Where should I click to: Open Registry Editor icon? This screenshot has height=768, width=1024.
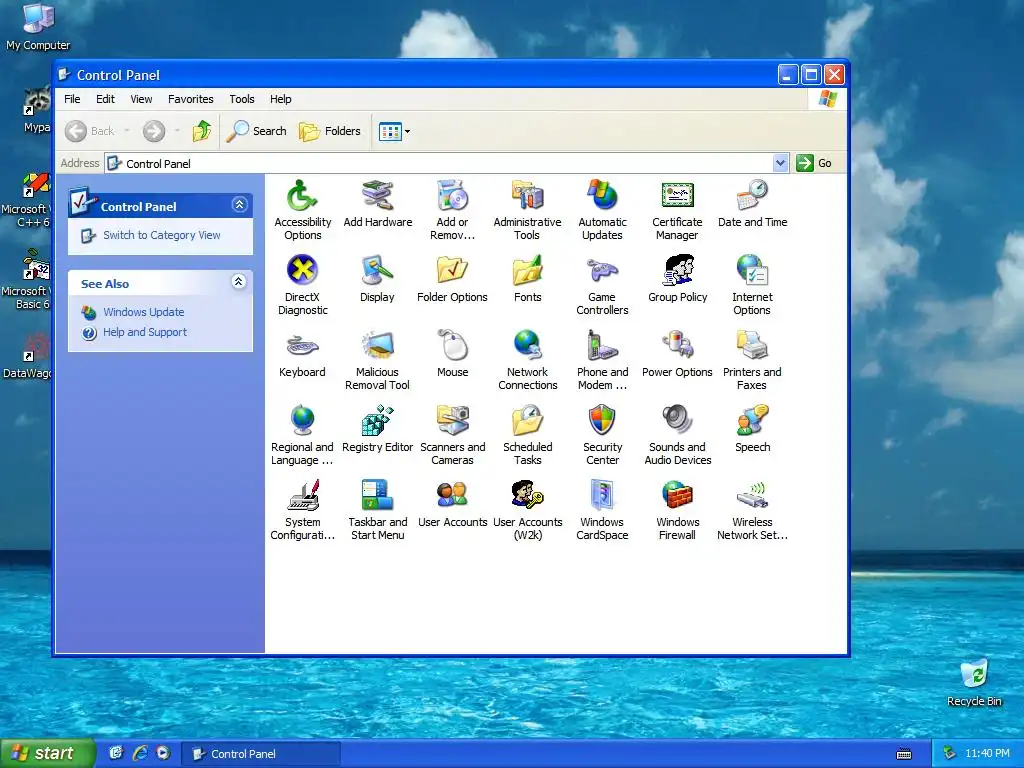pyautogui.click(x=377, y=420)
